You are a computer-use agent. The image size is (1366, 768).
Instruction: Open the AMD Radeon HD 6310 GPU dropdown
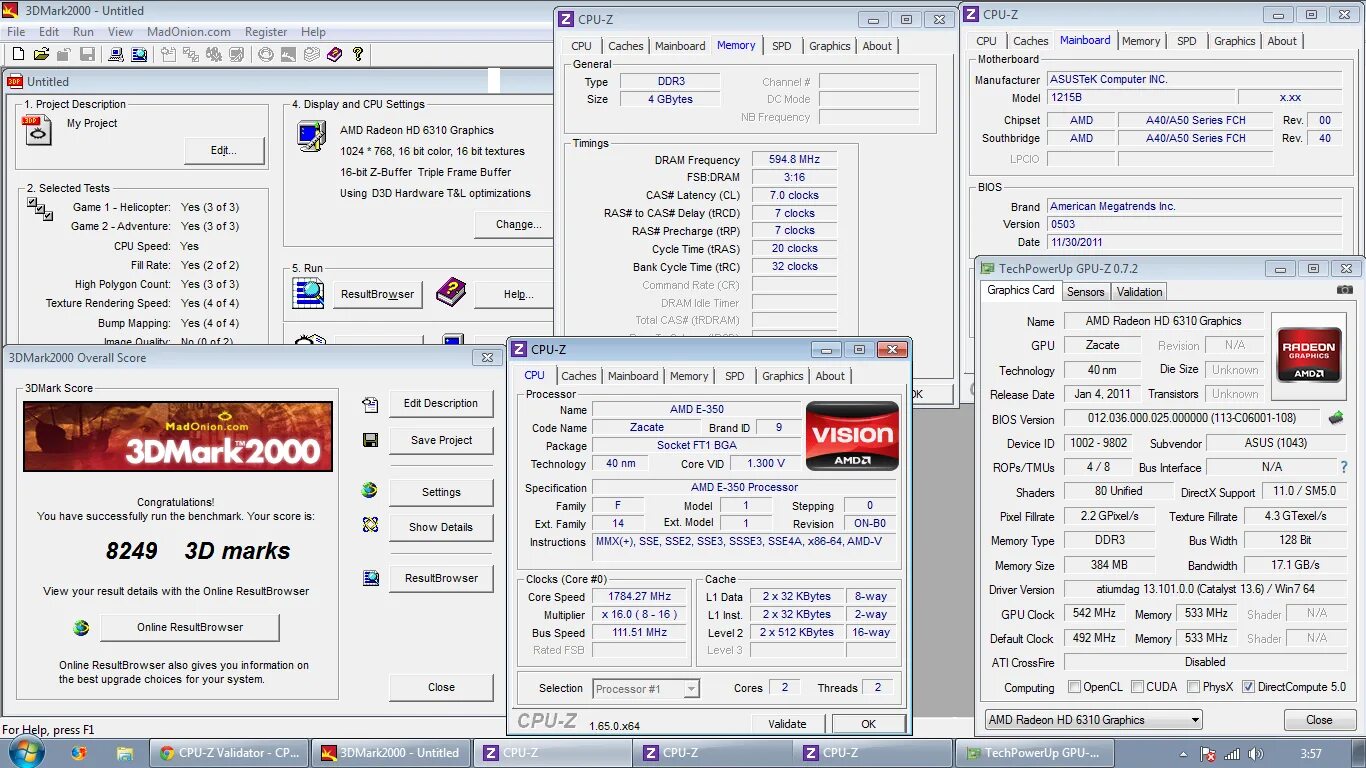pyautogui.click(x=1093, y=720)
